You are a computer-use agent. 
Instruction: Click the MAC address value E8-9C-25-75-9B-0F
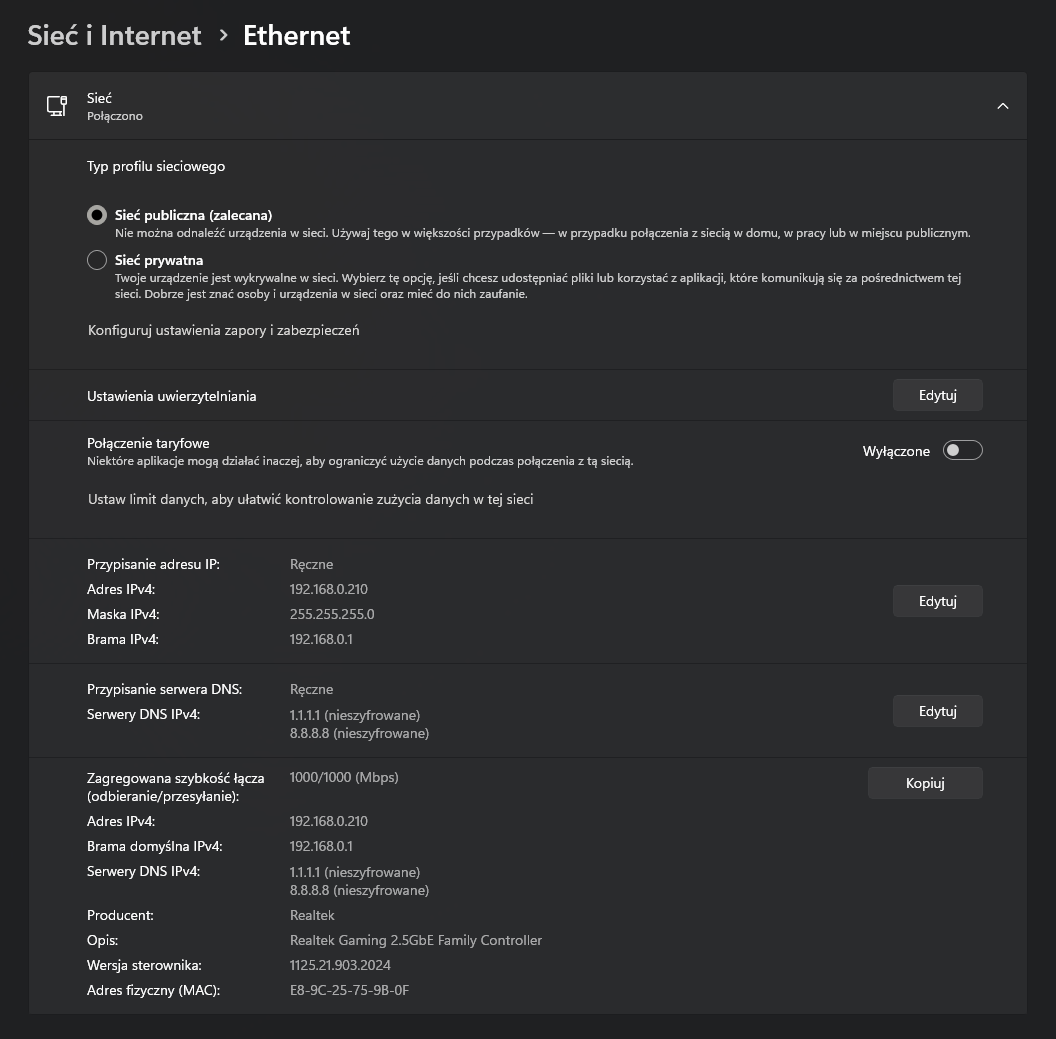click(x=349, y=990)
